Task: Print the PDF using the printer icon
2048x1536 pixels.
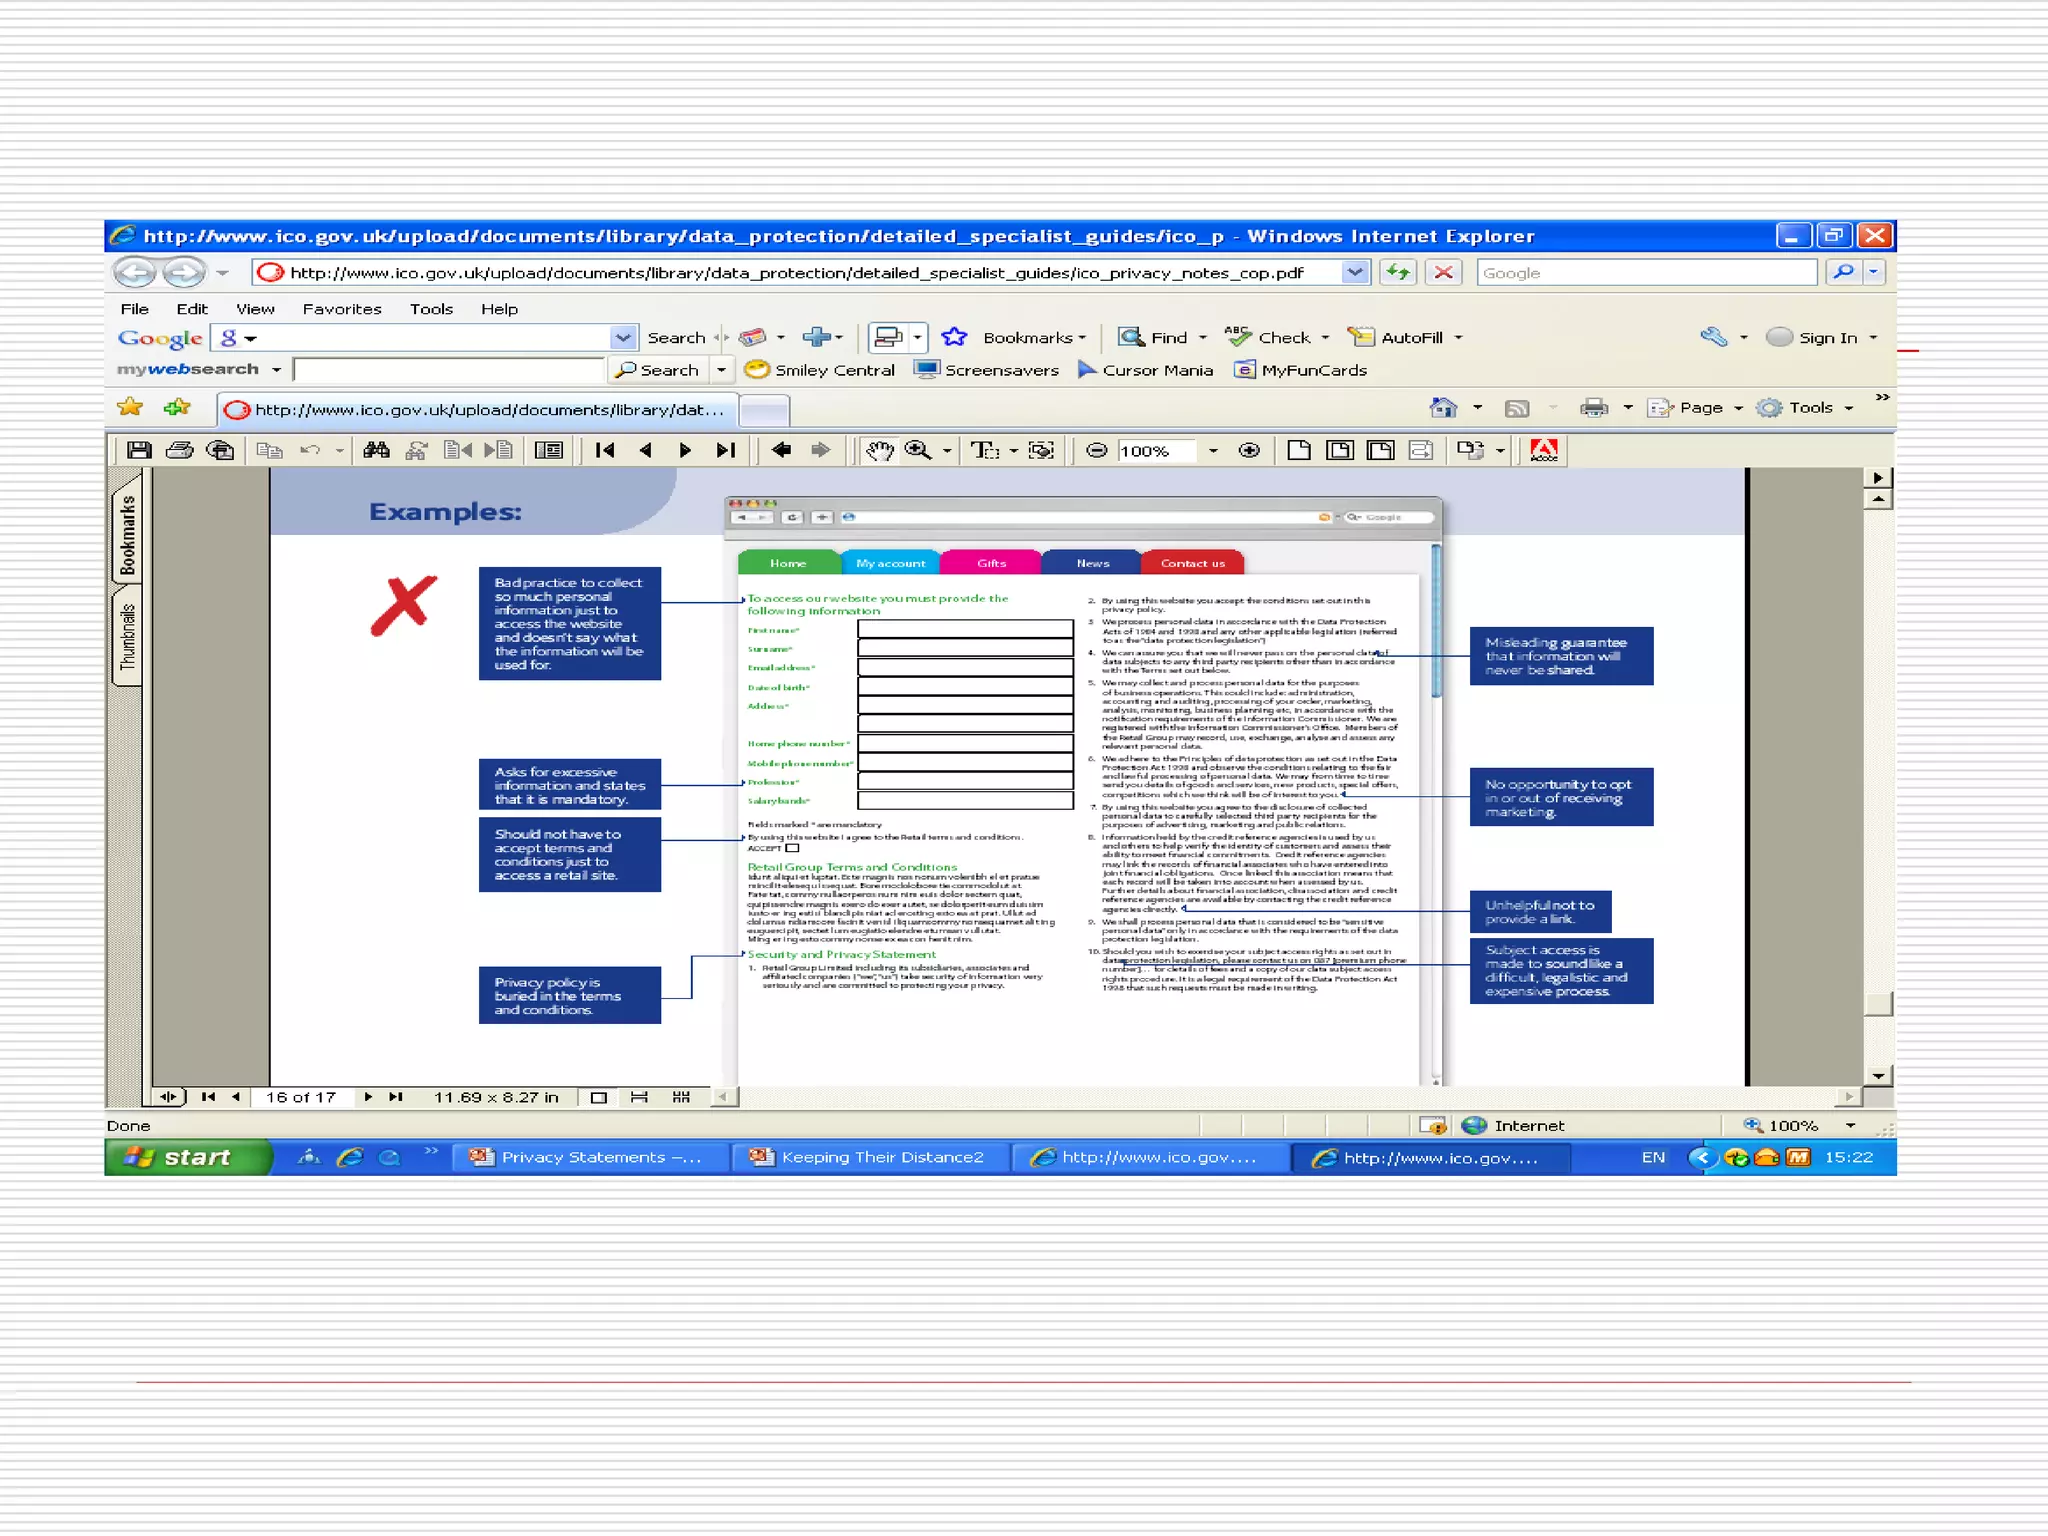Action: (180, 450)
